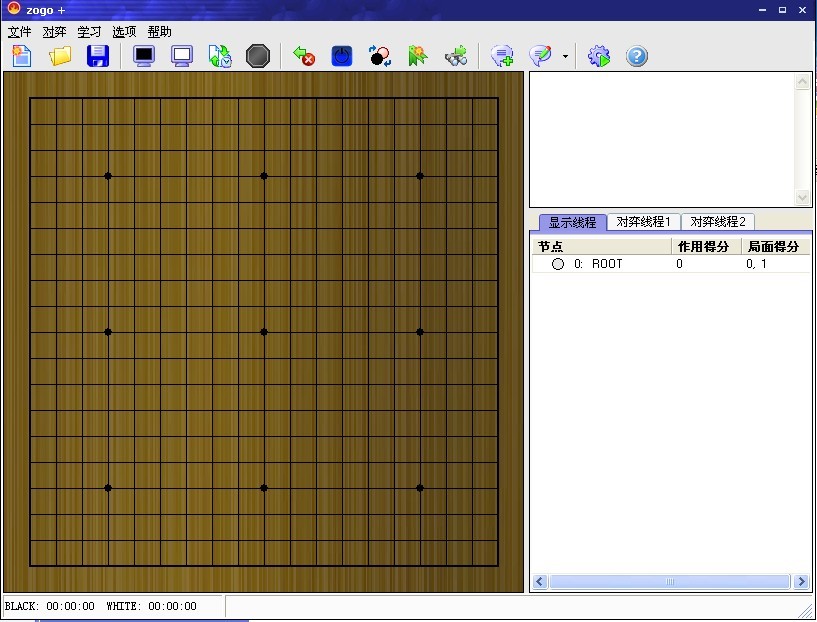Click the swap stone colors icon
This screenshot has height=622, width=817.
pos(379,56)
